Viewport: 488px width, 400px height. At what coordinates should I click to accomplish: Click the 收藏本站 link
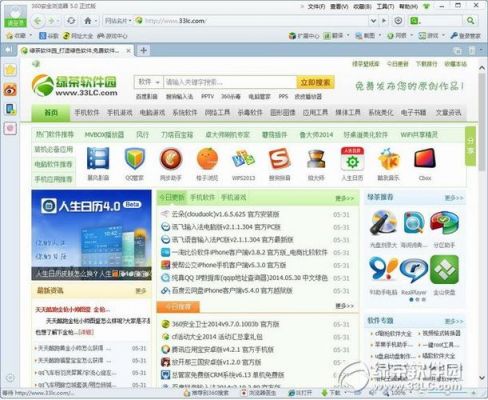click(x=455, y=64)
